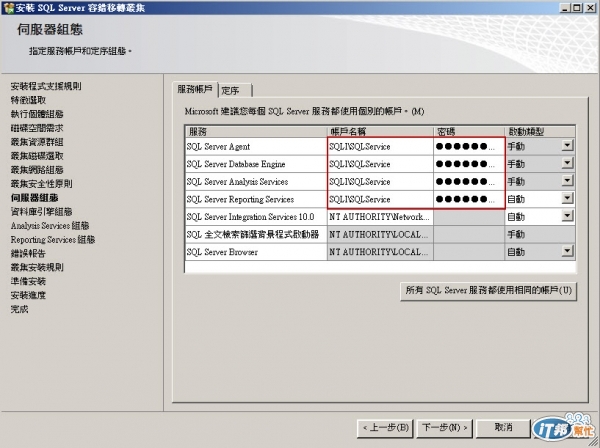The image size is (600, 448).
Task: Select the SQL Server Reporting Services service name
Action: (240, 199)
